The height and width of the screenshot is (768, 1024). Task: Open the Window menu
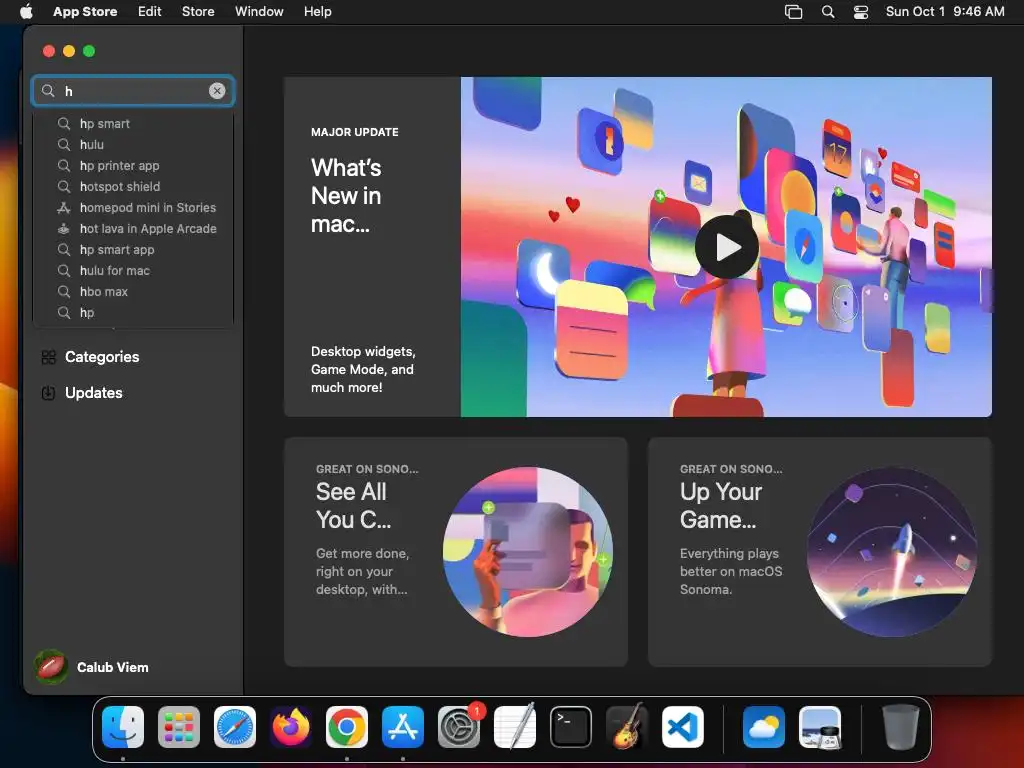[x=259, y=11]
